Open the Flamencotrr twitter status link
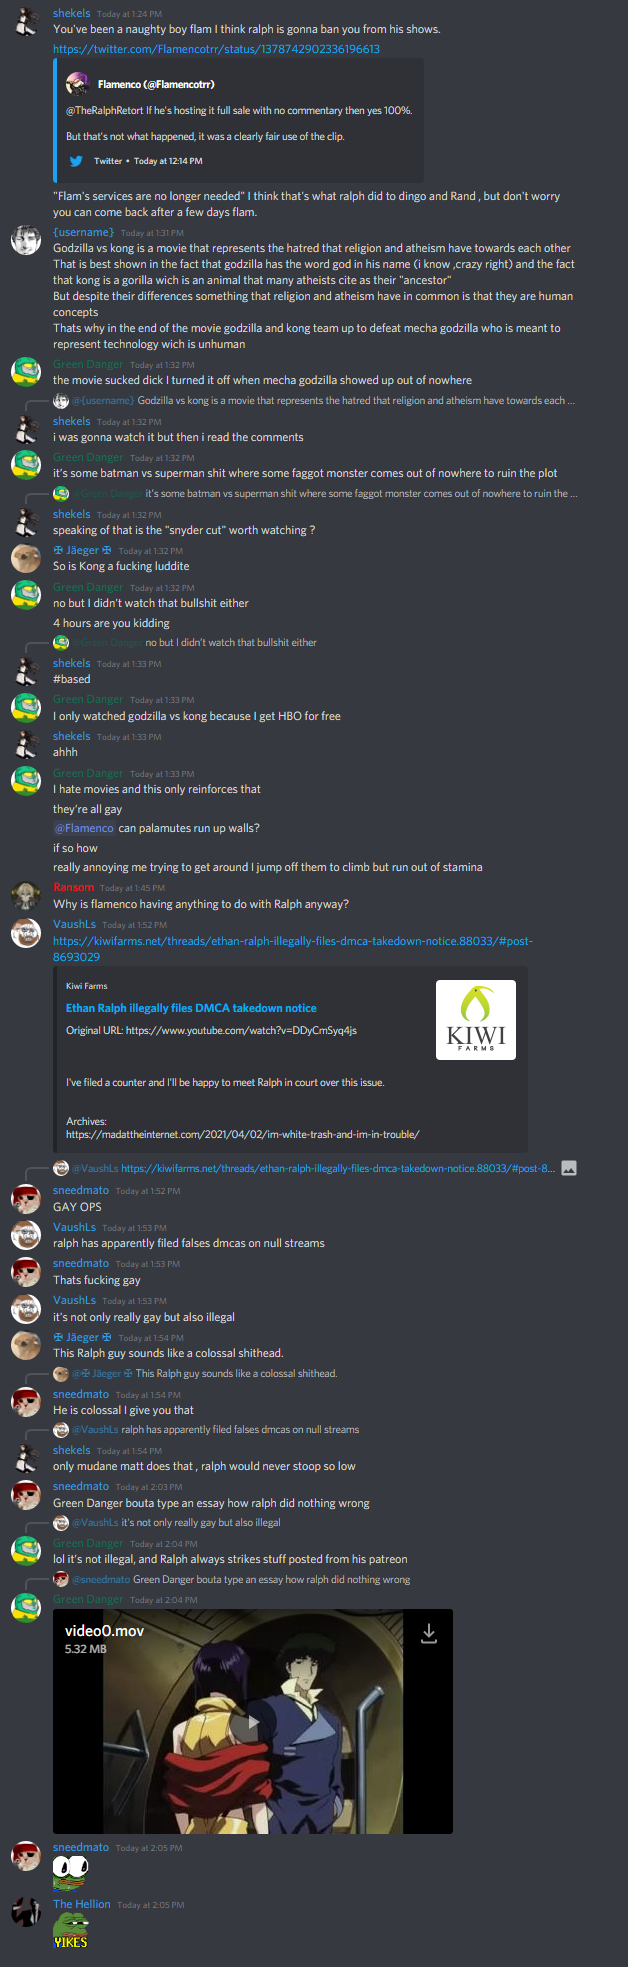The image size is (628, 1967). [216, 49]
